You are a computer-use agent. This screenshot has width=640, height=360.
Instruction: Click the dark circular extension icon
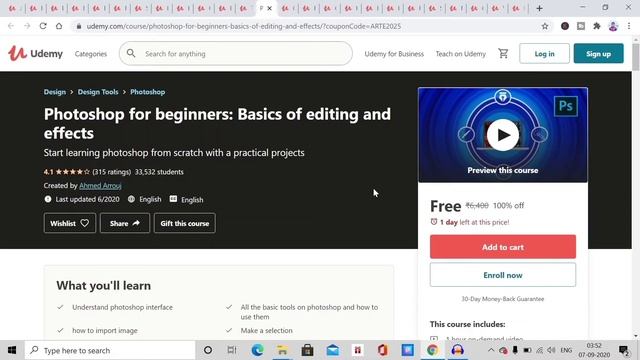[565, 26]
